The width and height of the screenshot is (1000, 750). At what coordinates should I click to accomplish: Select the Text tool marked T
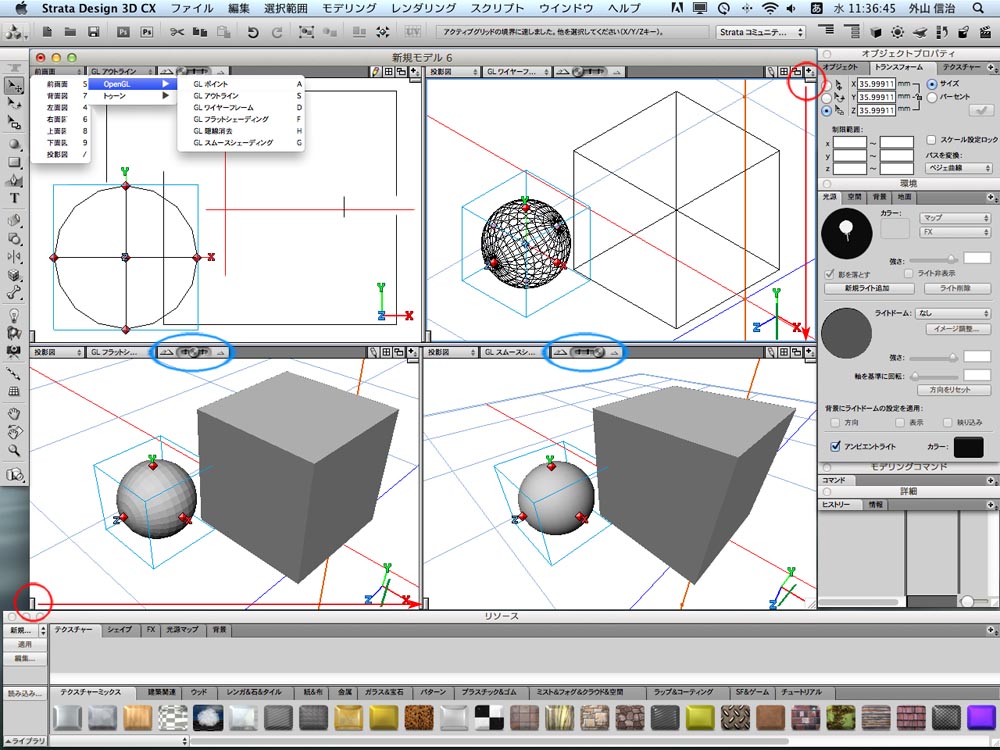point(14,198)
